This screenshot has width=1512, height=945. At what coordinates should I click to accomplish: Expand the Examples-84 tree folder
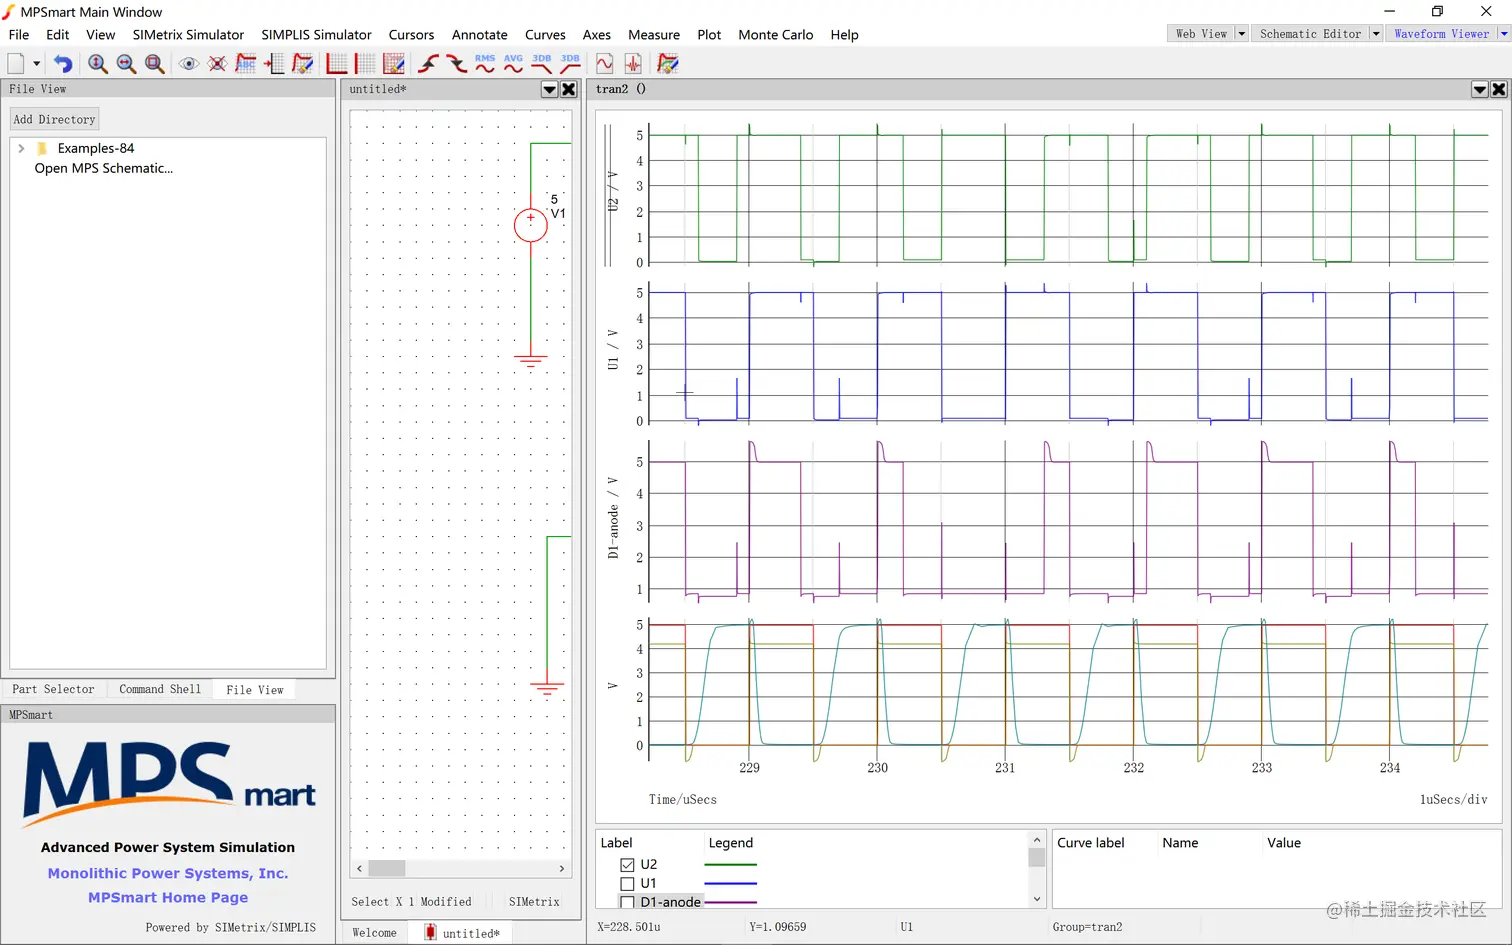pyautogui.click(x=21, y=148)
